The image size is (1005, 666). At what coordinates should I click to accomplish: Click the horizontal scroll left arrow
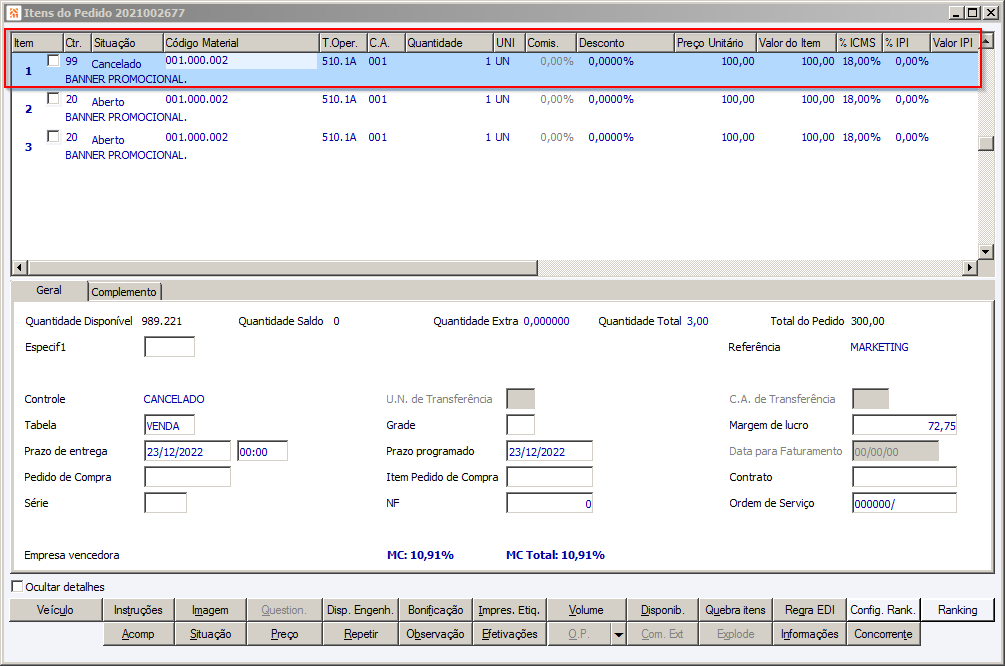tap(19, 268)
